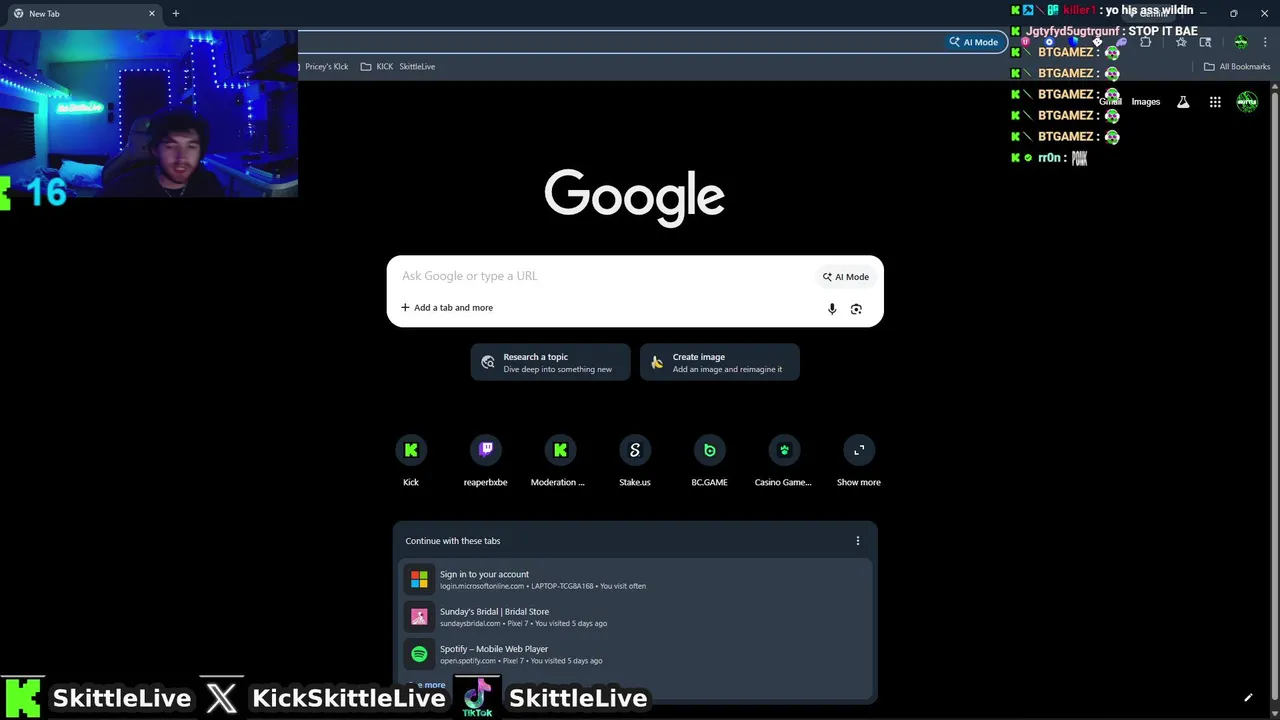The width and height of the screenshot is (1280, 720).
Task: Open the All Bookmarks folder
Action: pos(1237,67)
